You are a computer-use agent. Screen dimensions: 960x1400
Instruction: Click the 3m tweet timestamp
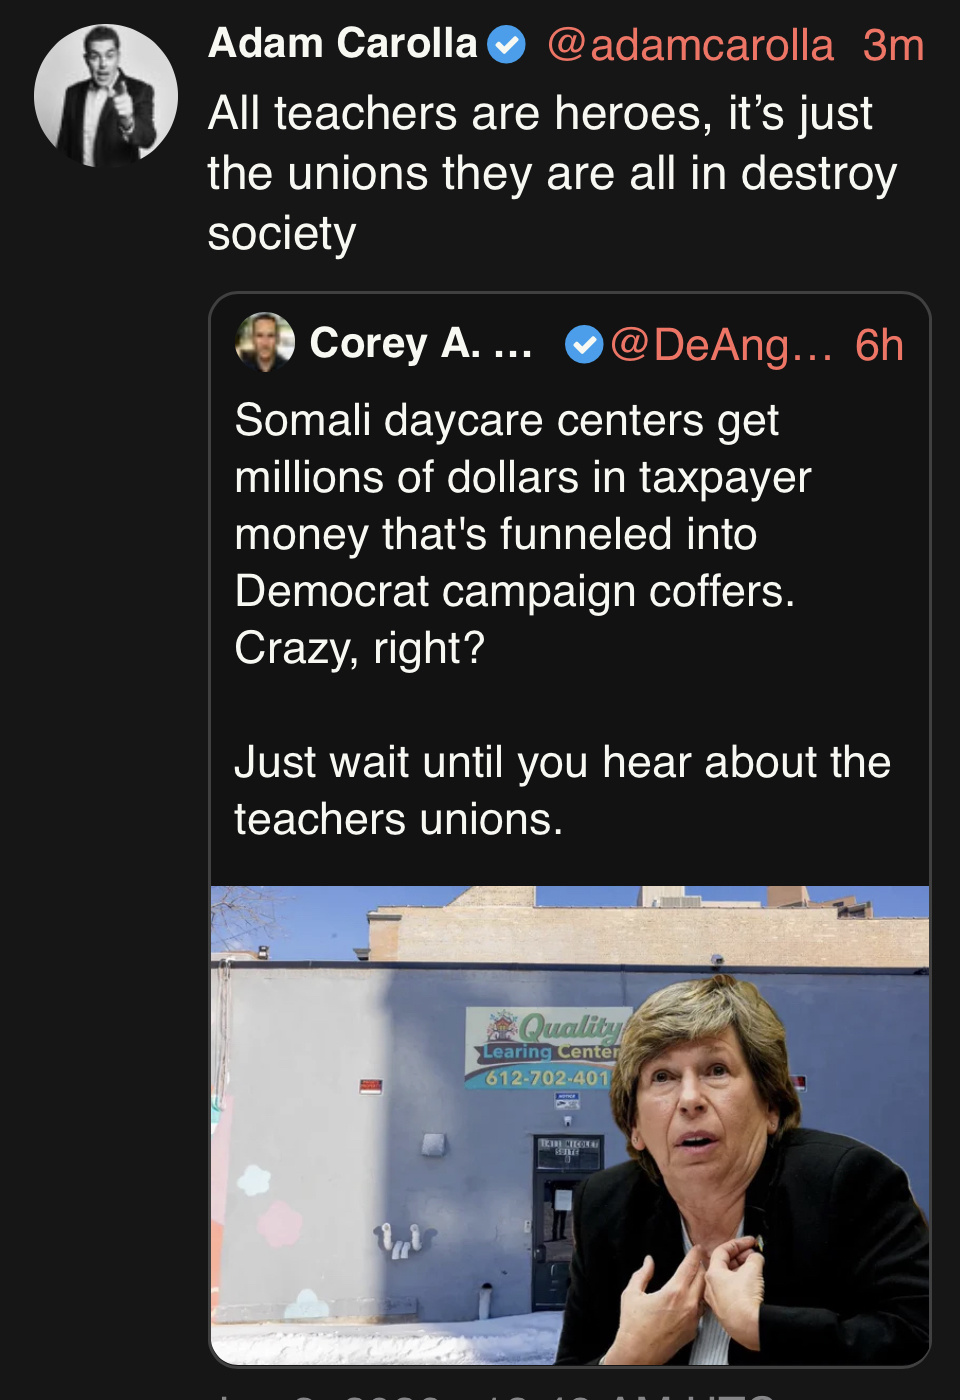(x=893, y=46)
